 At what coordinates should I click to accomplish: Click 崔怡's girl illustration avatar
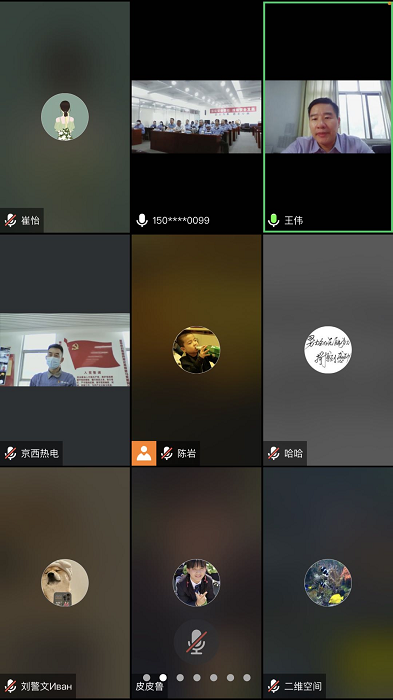(x=65, y=117)
